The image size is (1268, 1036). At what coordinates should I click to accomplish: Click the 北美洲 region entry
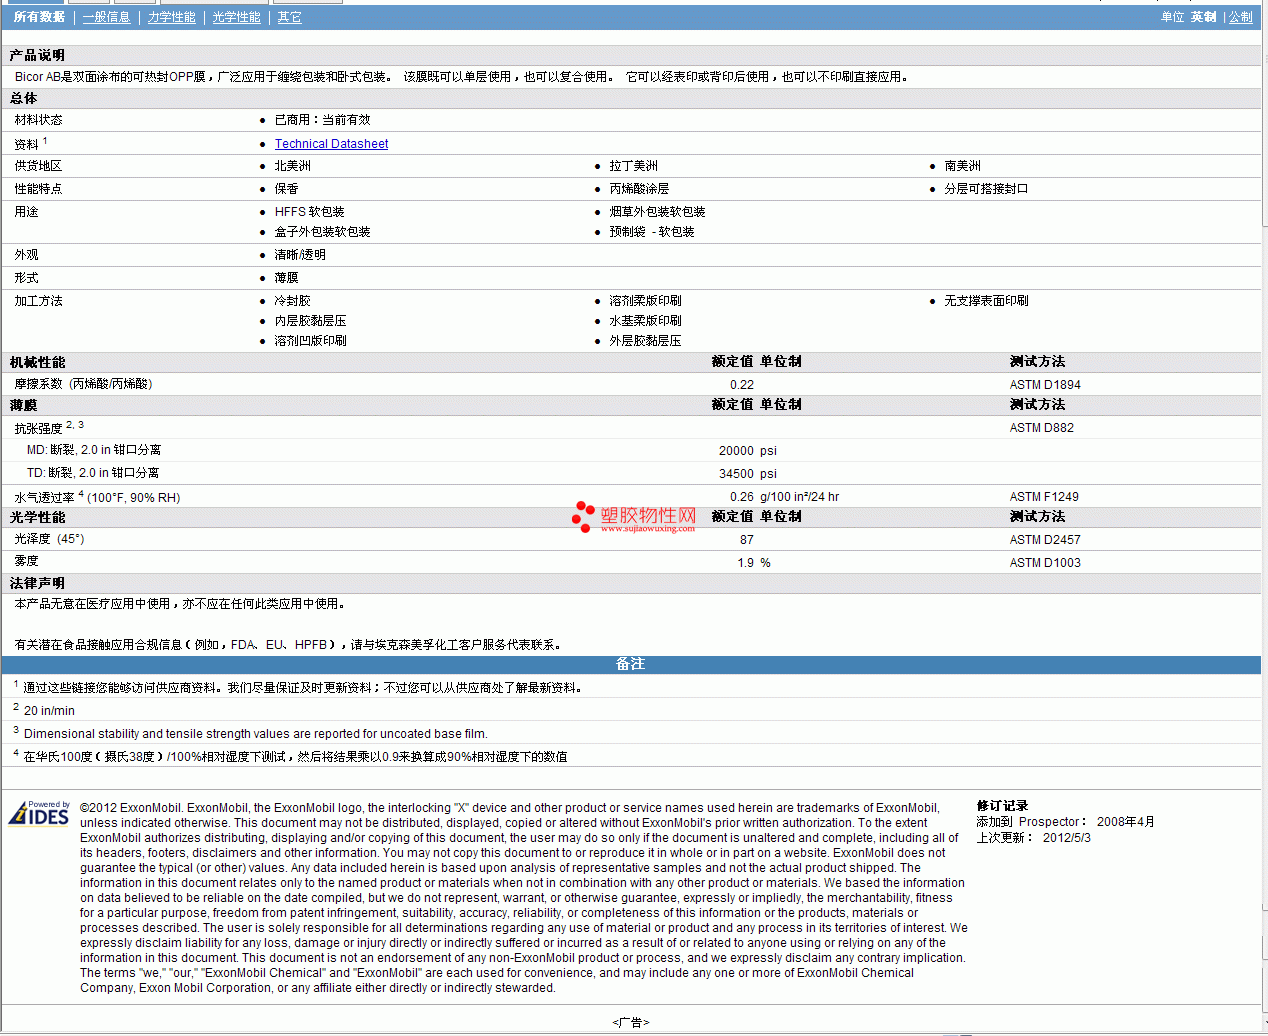pyautogui.click(x=293, y=166)
